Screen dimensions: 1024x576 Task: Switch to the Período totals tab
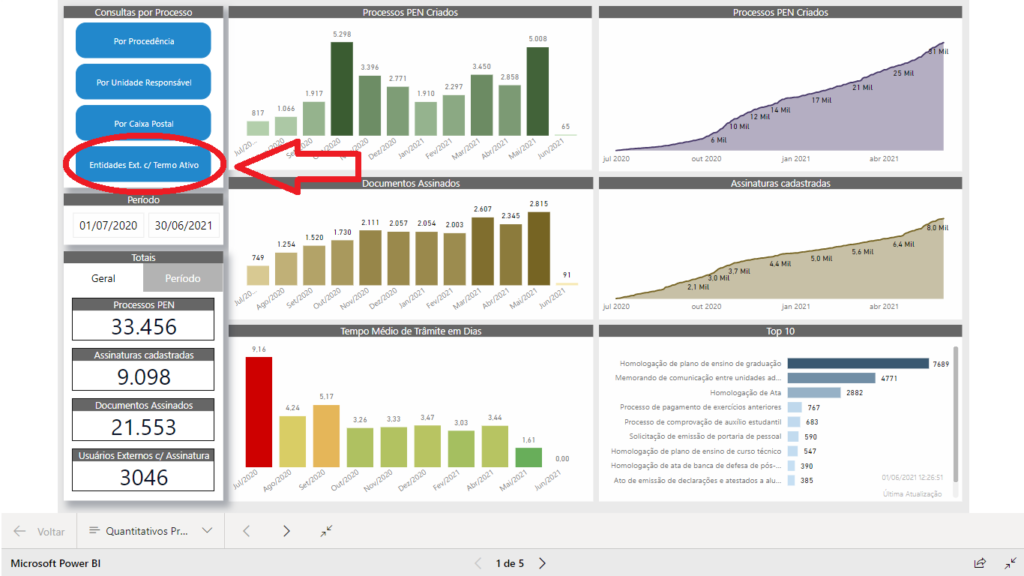(x=182, y=278)
